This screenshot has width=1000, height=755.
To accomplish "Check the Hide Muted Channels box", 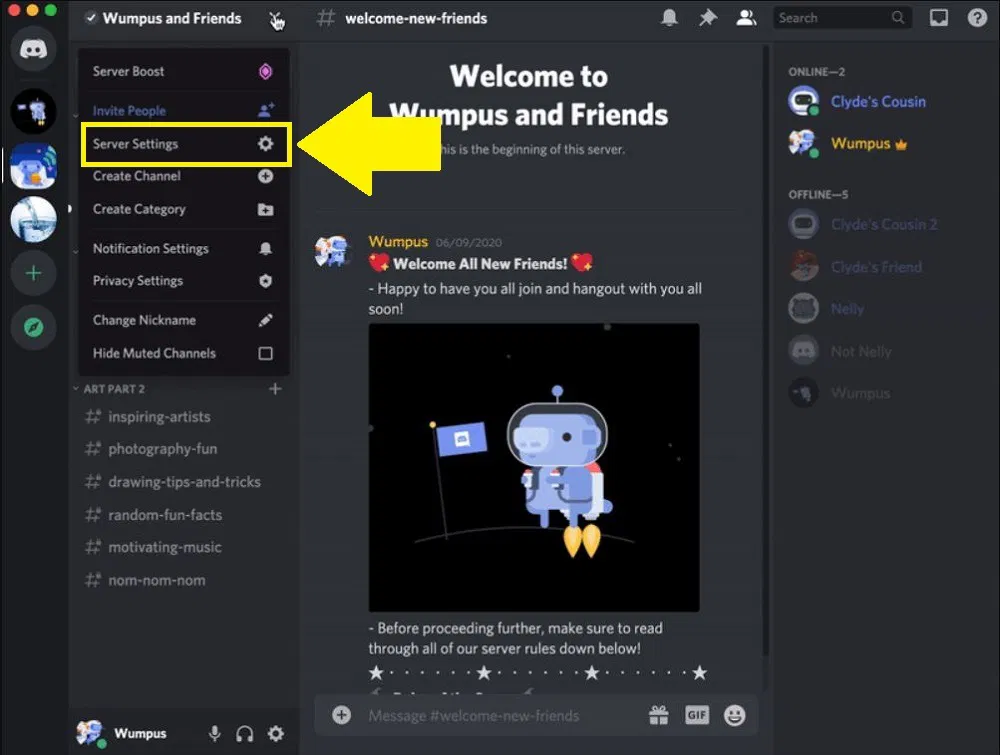I will pos(264,353).
